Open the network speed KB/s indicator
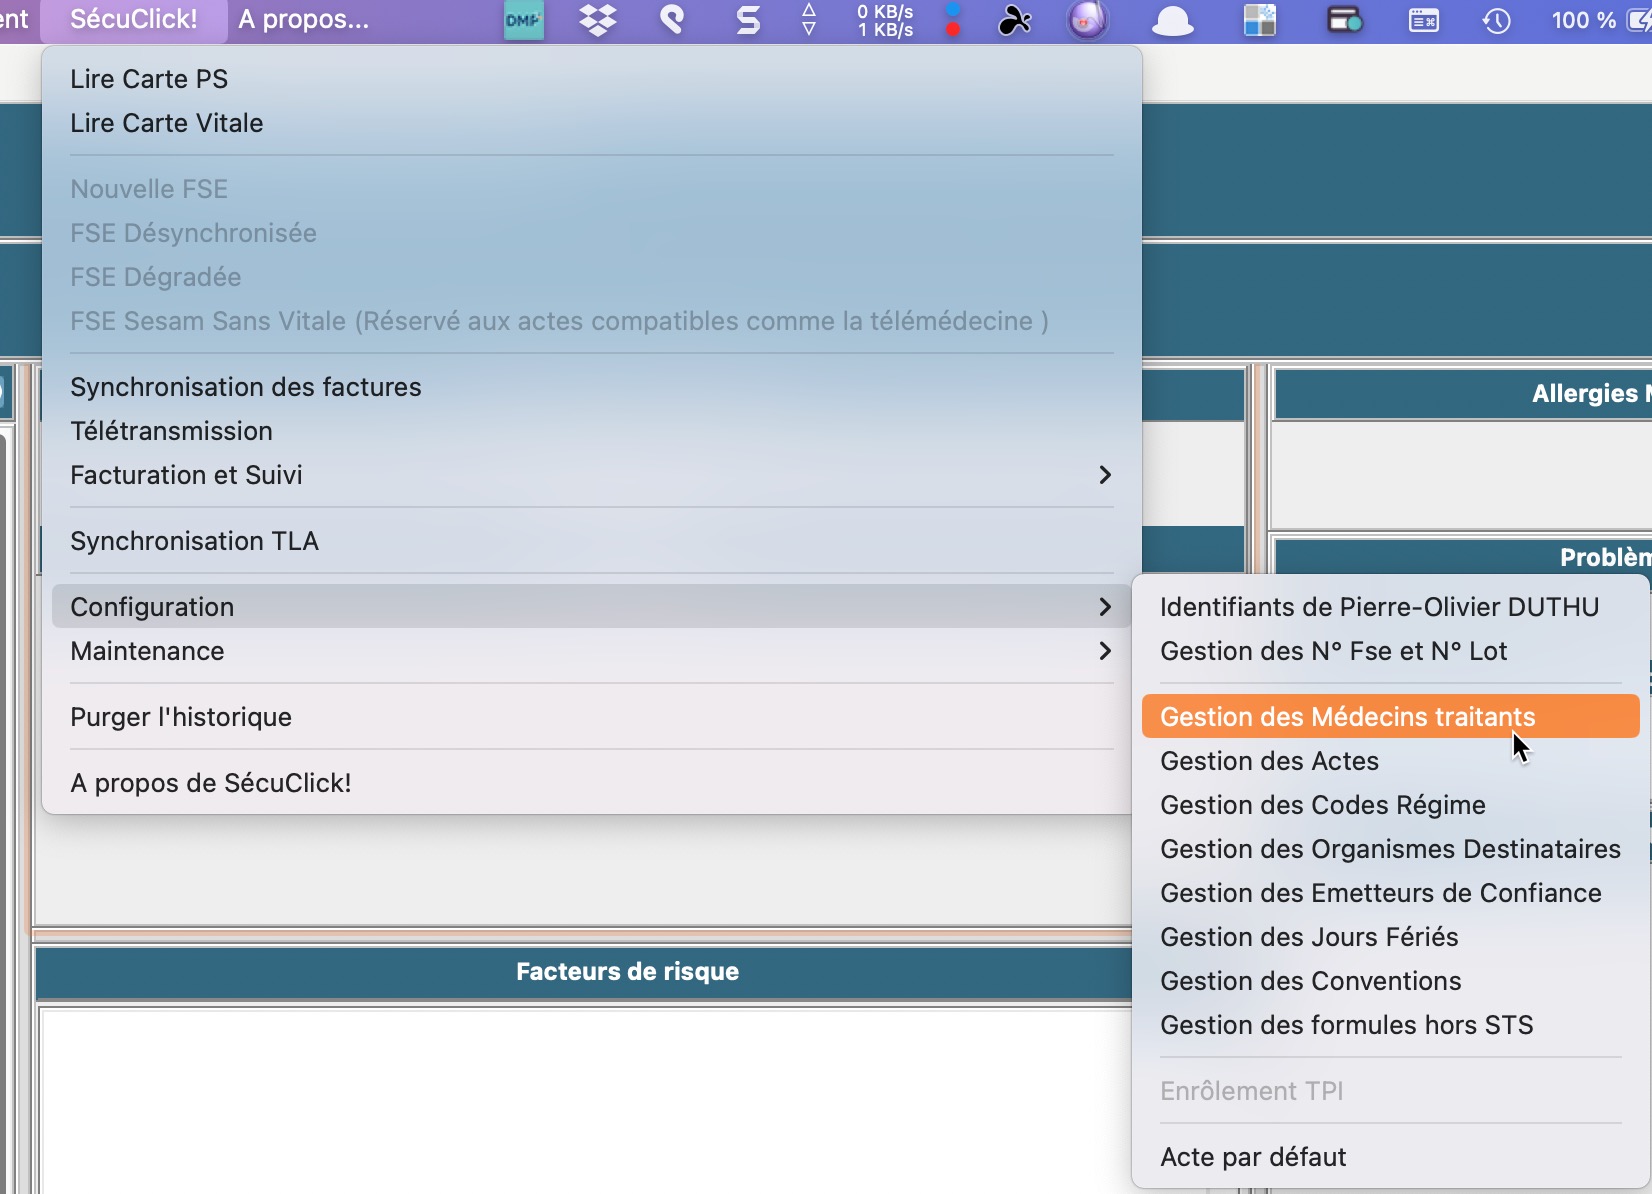 tap(885, 21)
